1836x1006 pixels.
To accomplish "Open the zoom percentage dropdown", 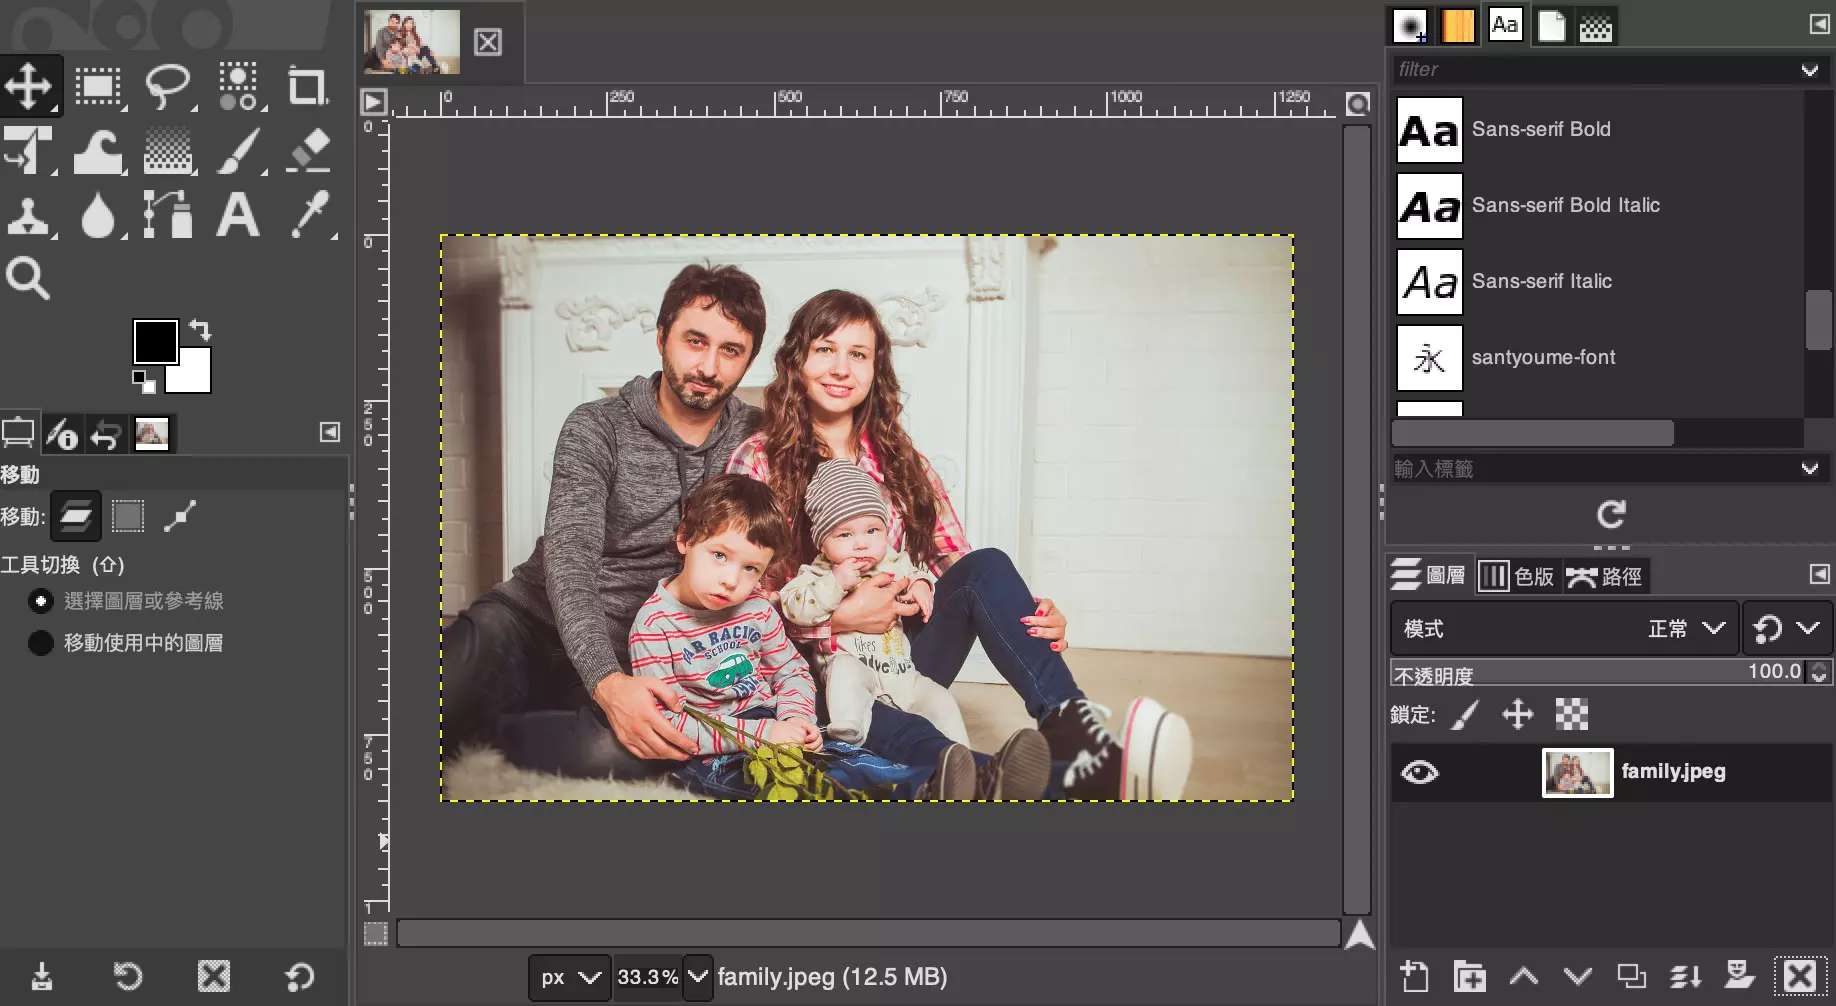I will (697, 977).
